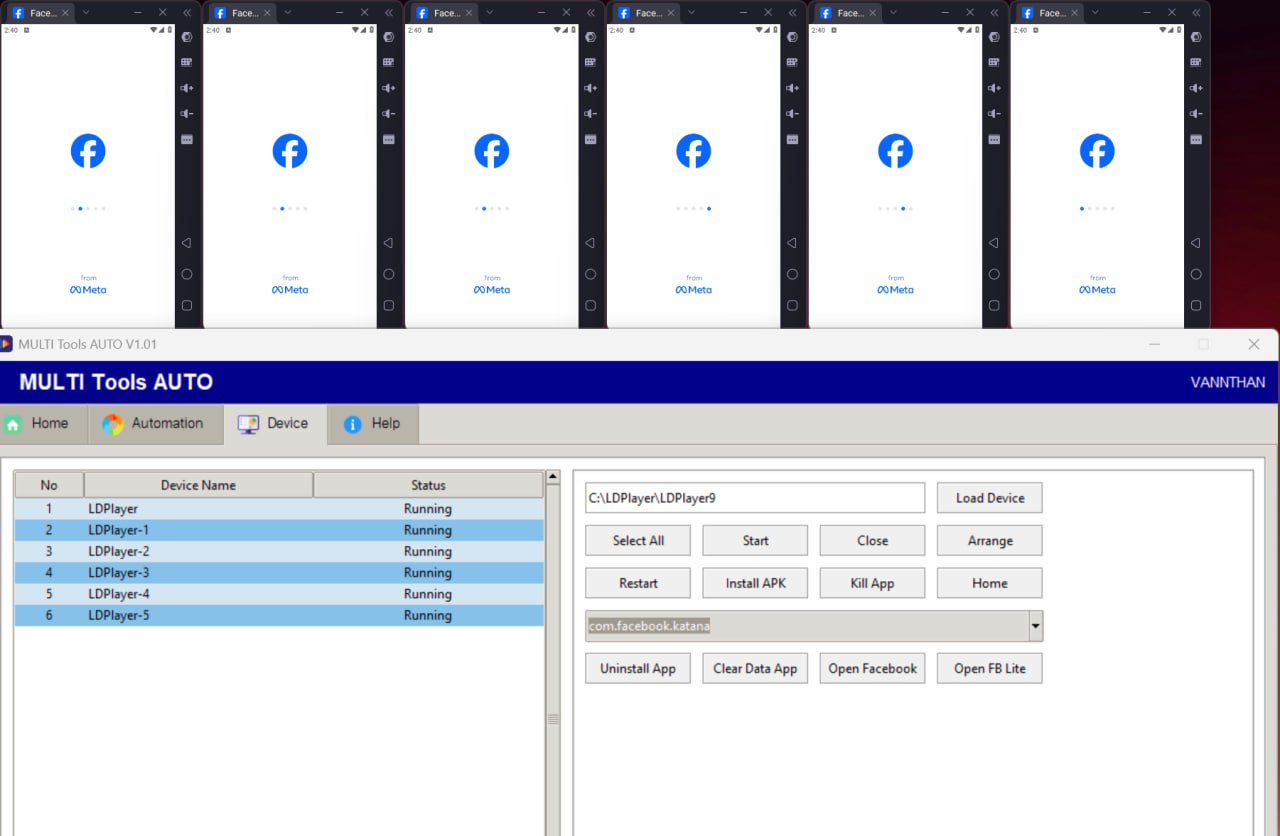This screenshot has height=836, width=1280.
Task: Switch to the Automation tab
Action: (154, 424)
